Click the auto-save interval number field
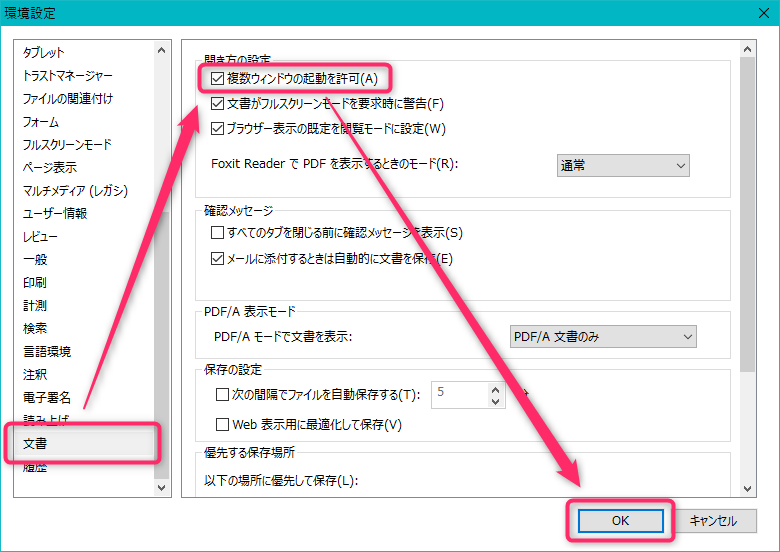Image resolution: width=780 pixels, height=552 pixels. click(x=458, y=394)
